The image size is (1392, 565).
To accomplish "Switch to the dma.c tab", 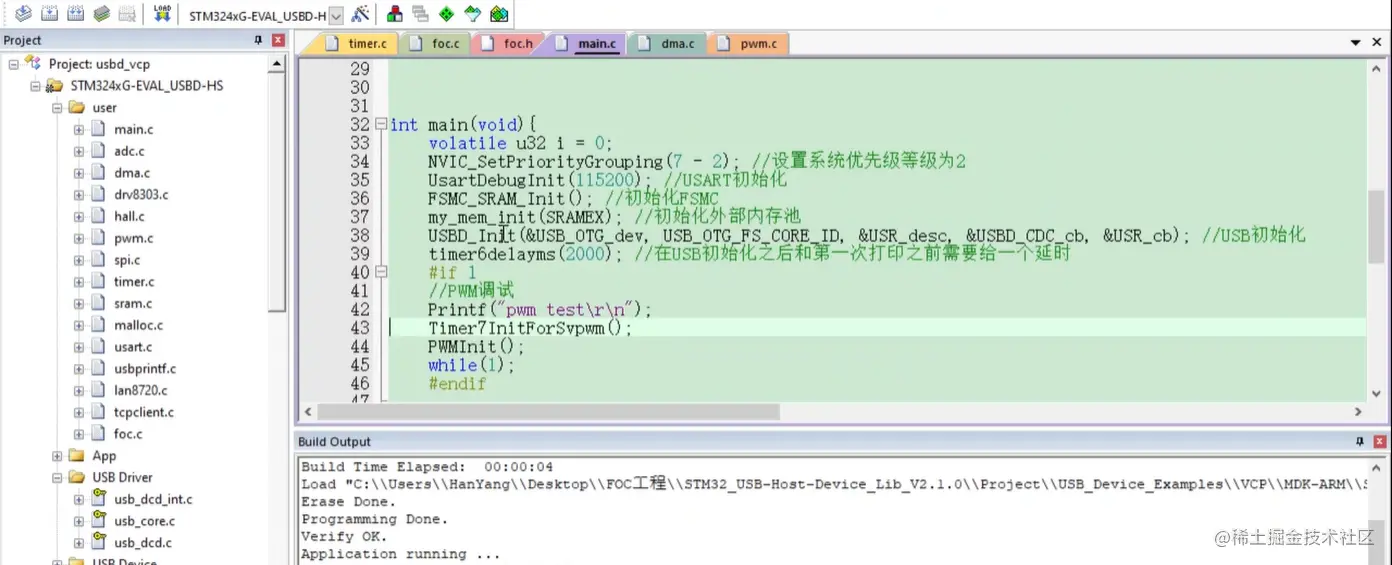I will pyautogui.click(x=667, y=43).
